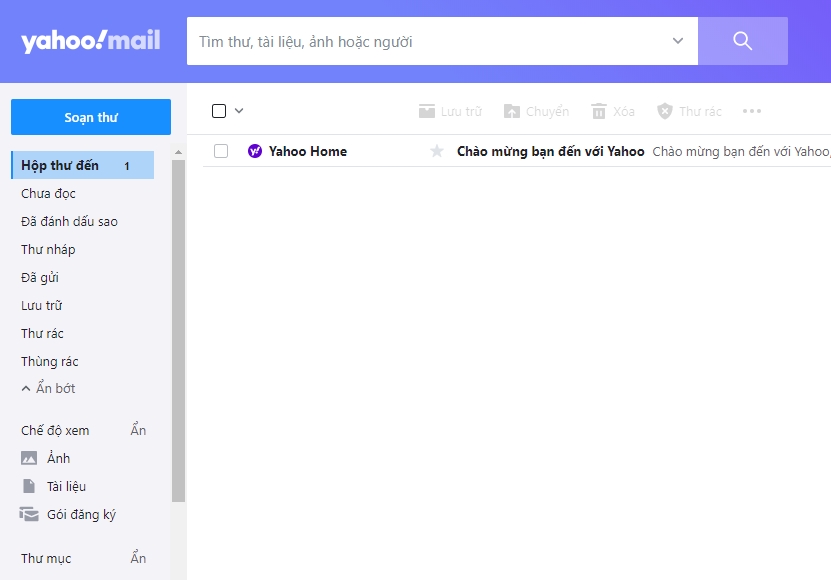Click the Thư rác toolbar label
The image size is (831, 580).
700,112
